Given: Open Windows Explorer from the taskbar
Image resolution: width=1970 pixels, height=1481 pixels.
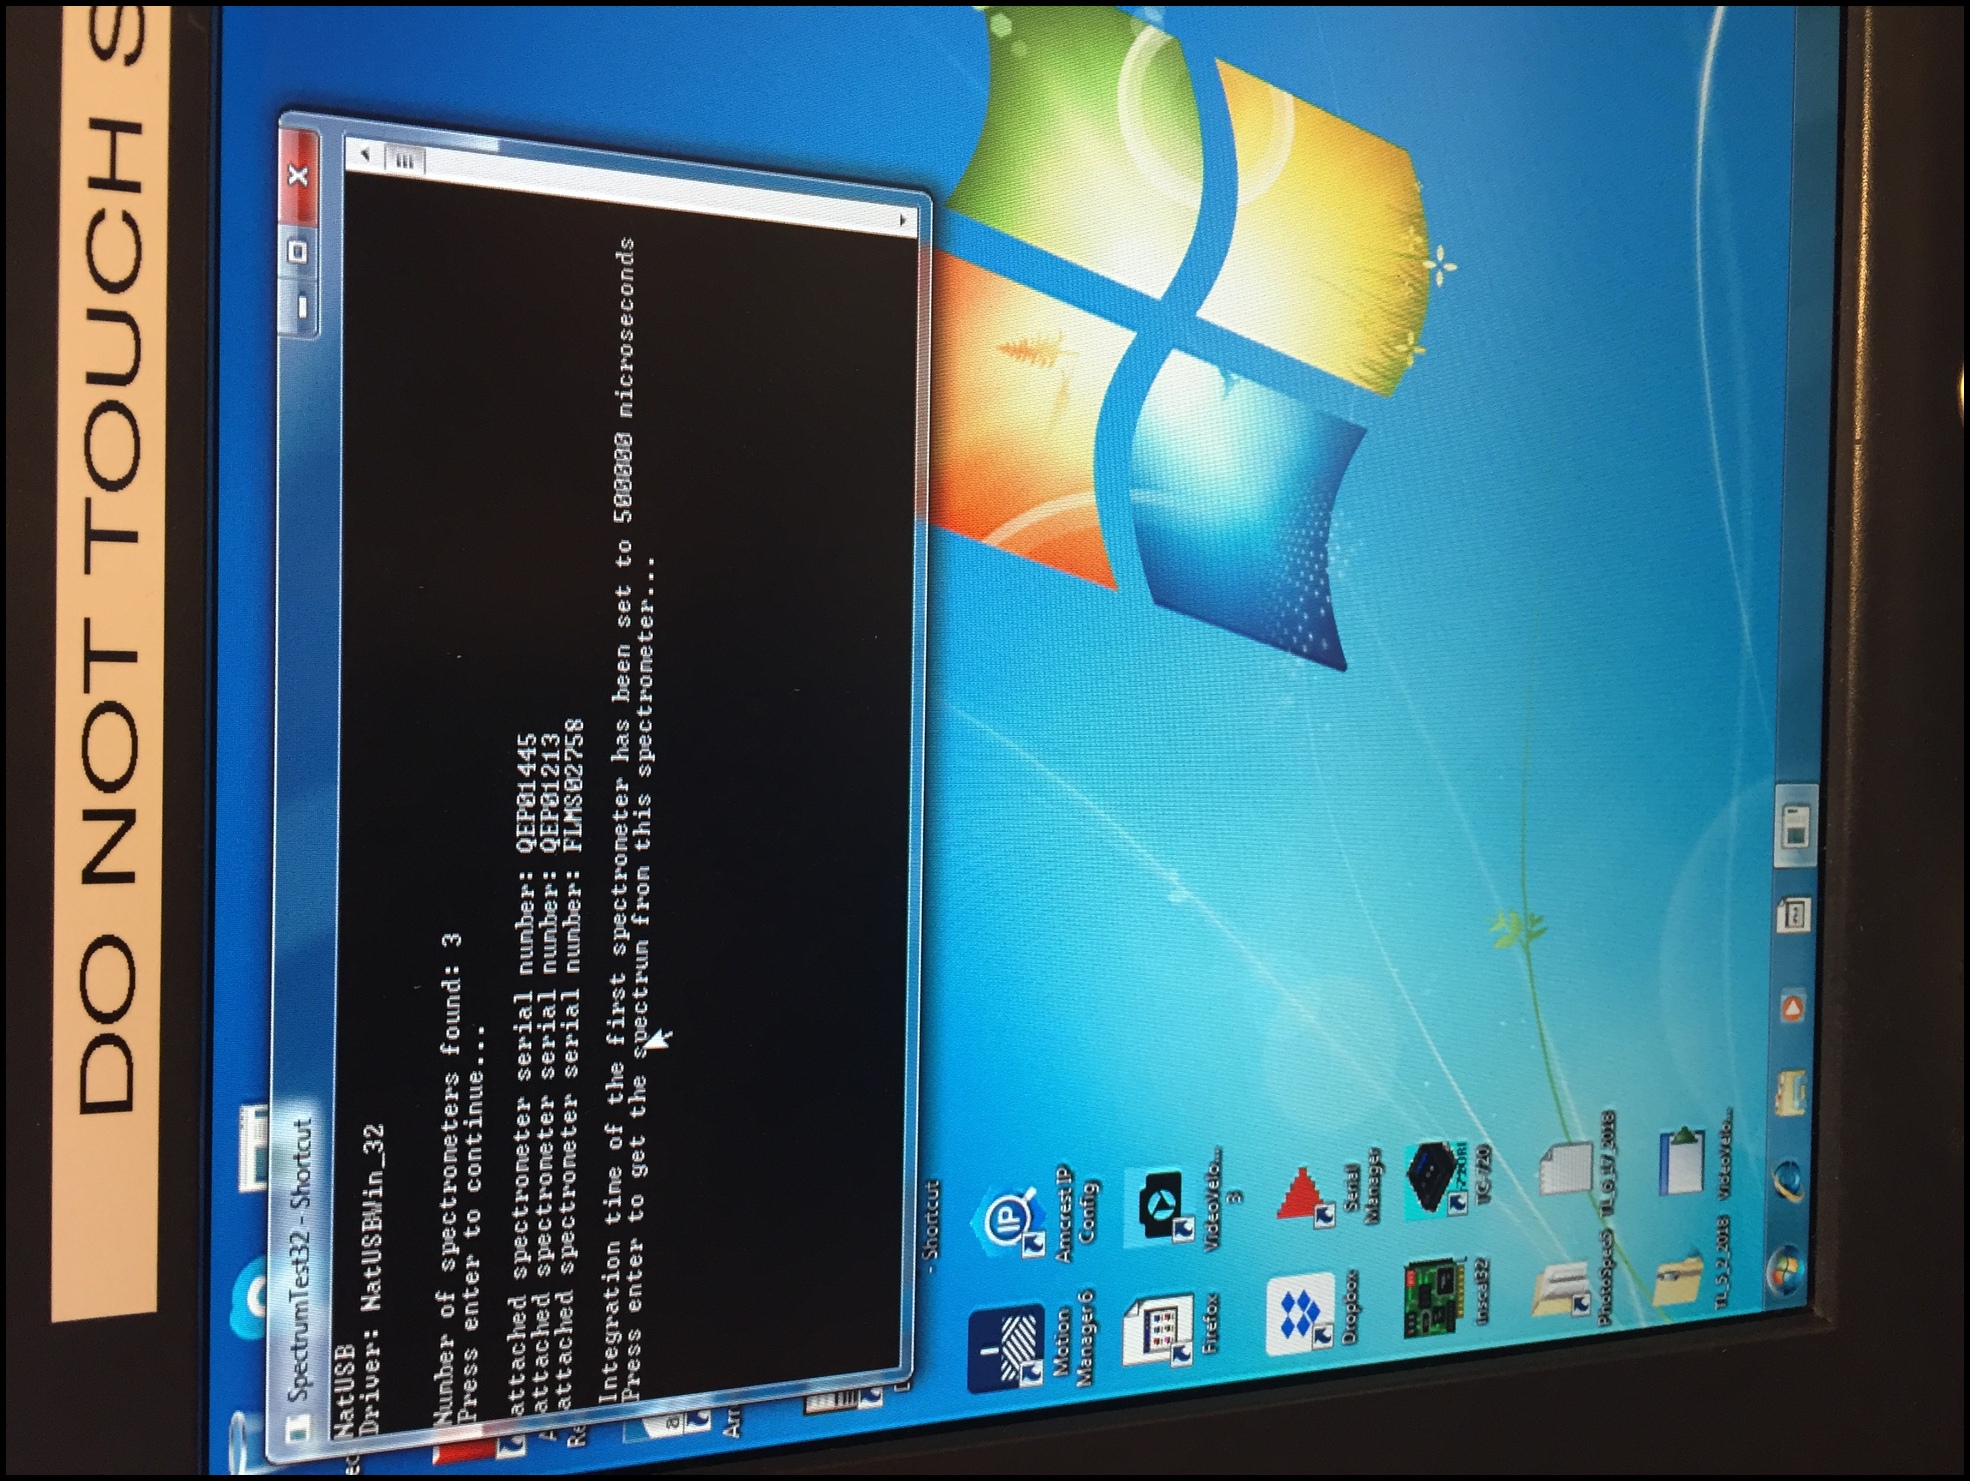Looking at the screenshot, I should point(1789,1092).
